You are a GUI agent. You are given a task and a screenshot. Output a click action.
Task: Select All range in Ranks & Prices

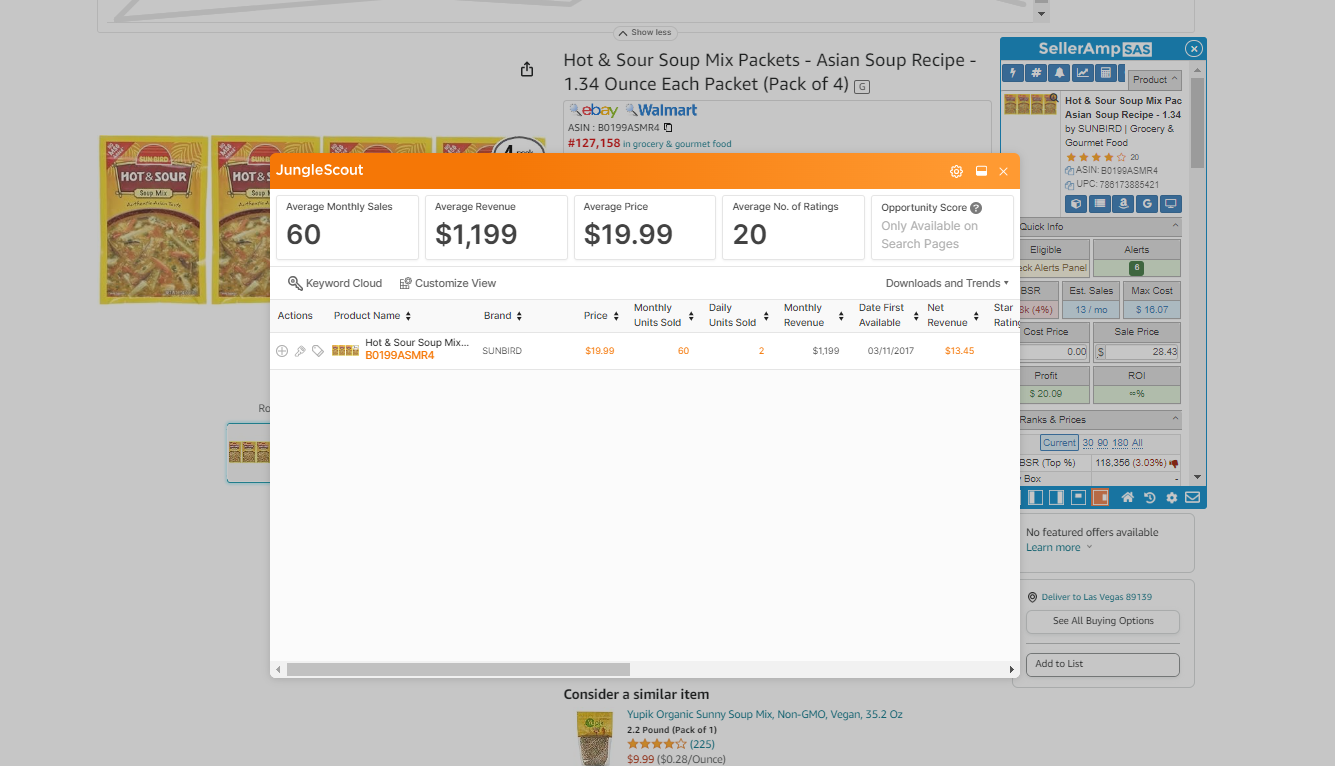click(1137, 443)
